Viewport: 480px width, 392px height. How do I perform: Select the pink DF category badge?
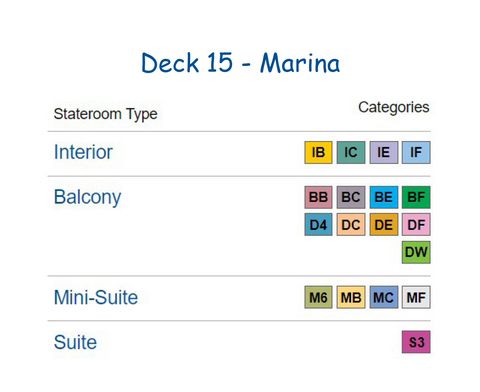tap(416, 225)
